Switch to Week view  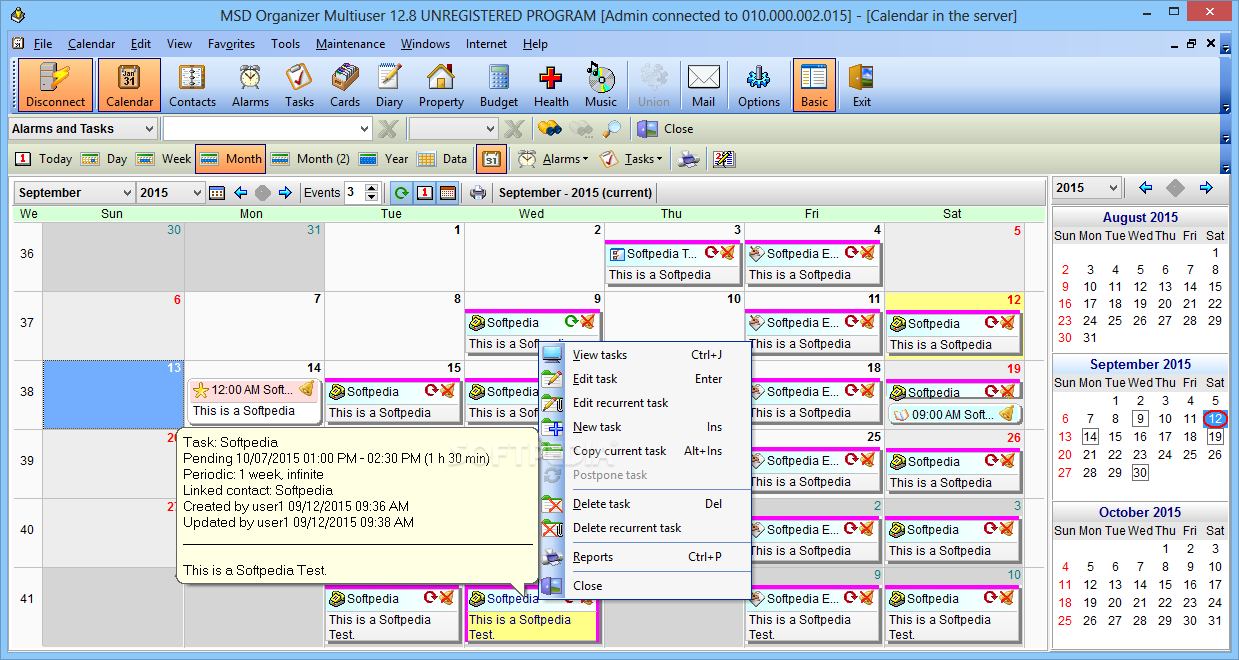coord(164,158)
